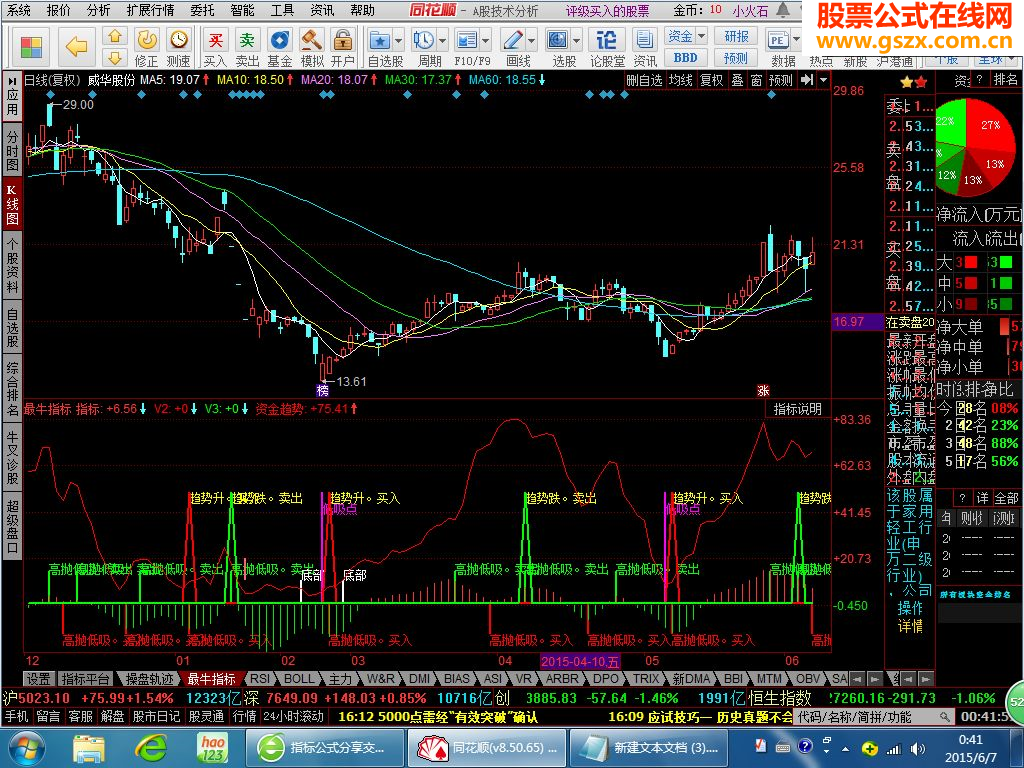This screenshot has width=1024, height=768.
Task: Go back with the yellow left arrow
Action: point(77,46)
